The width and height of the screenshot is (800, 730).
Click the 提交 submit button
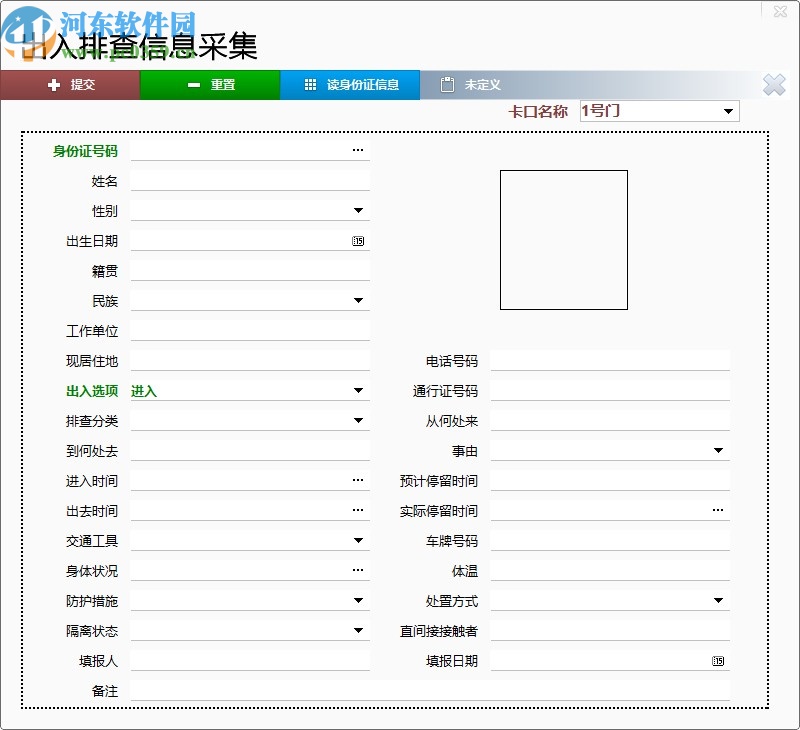click(70, 84)
